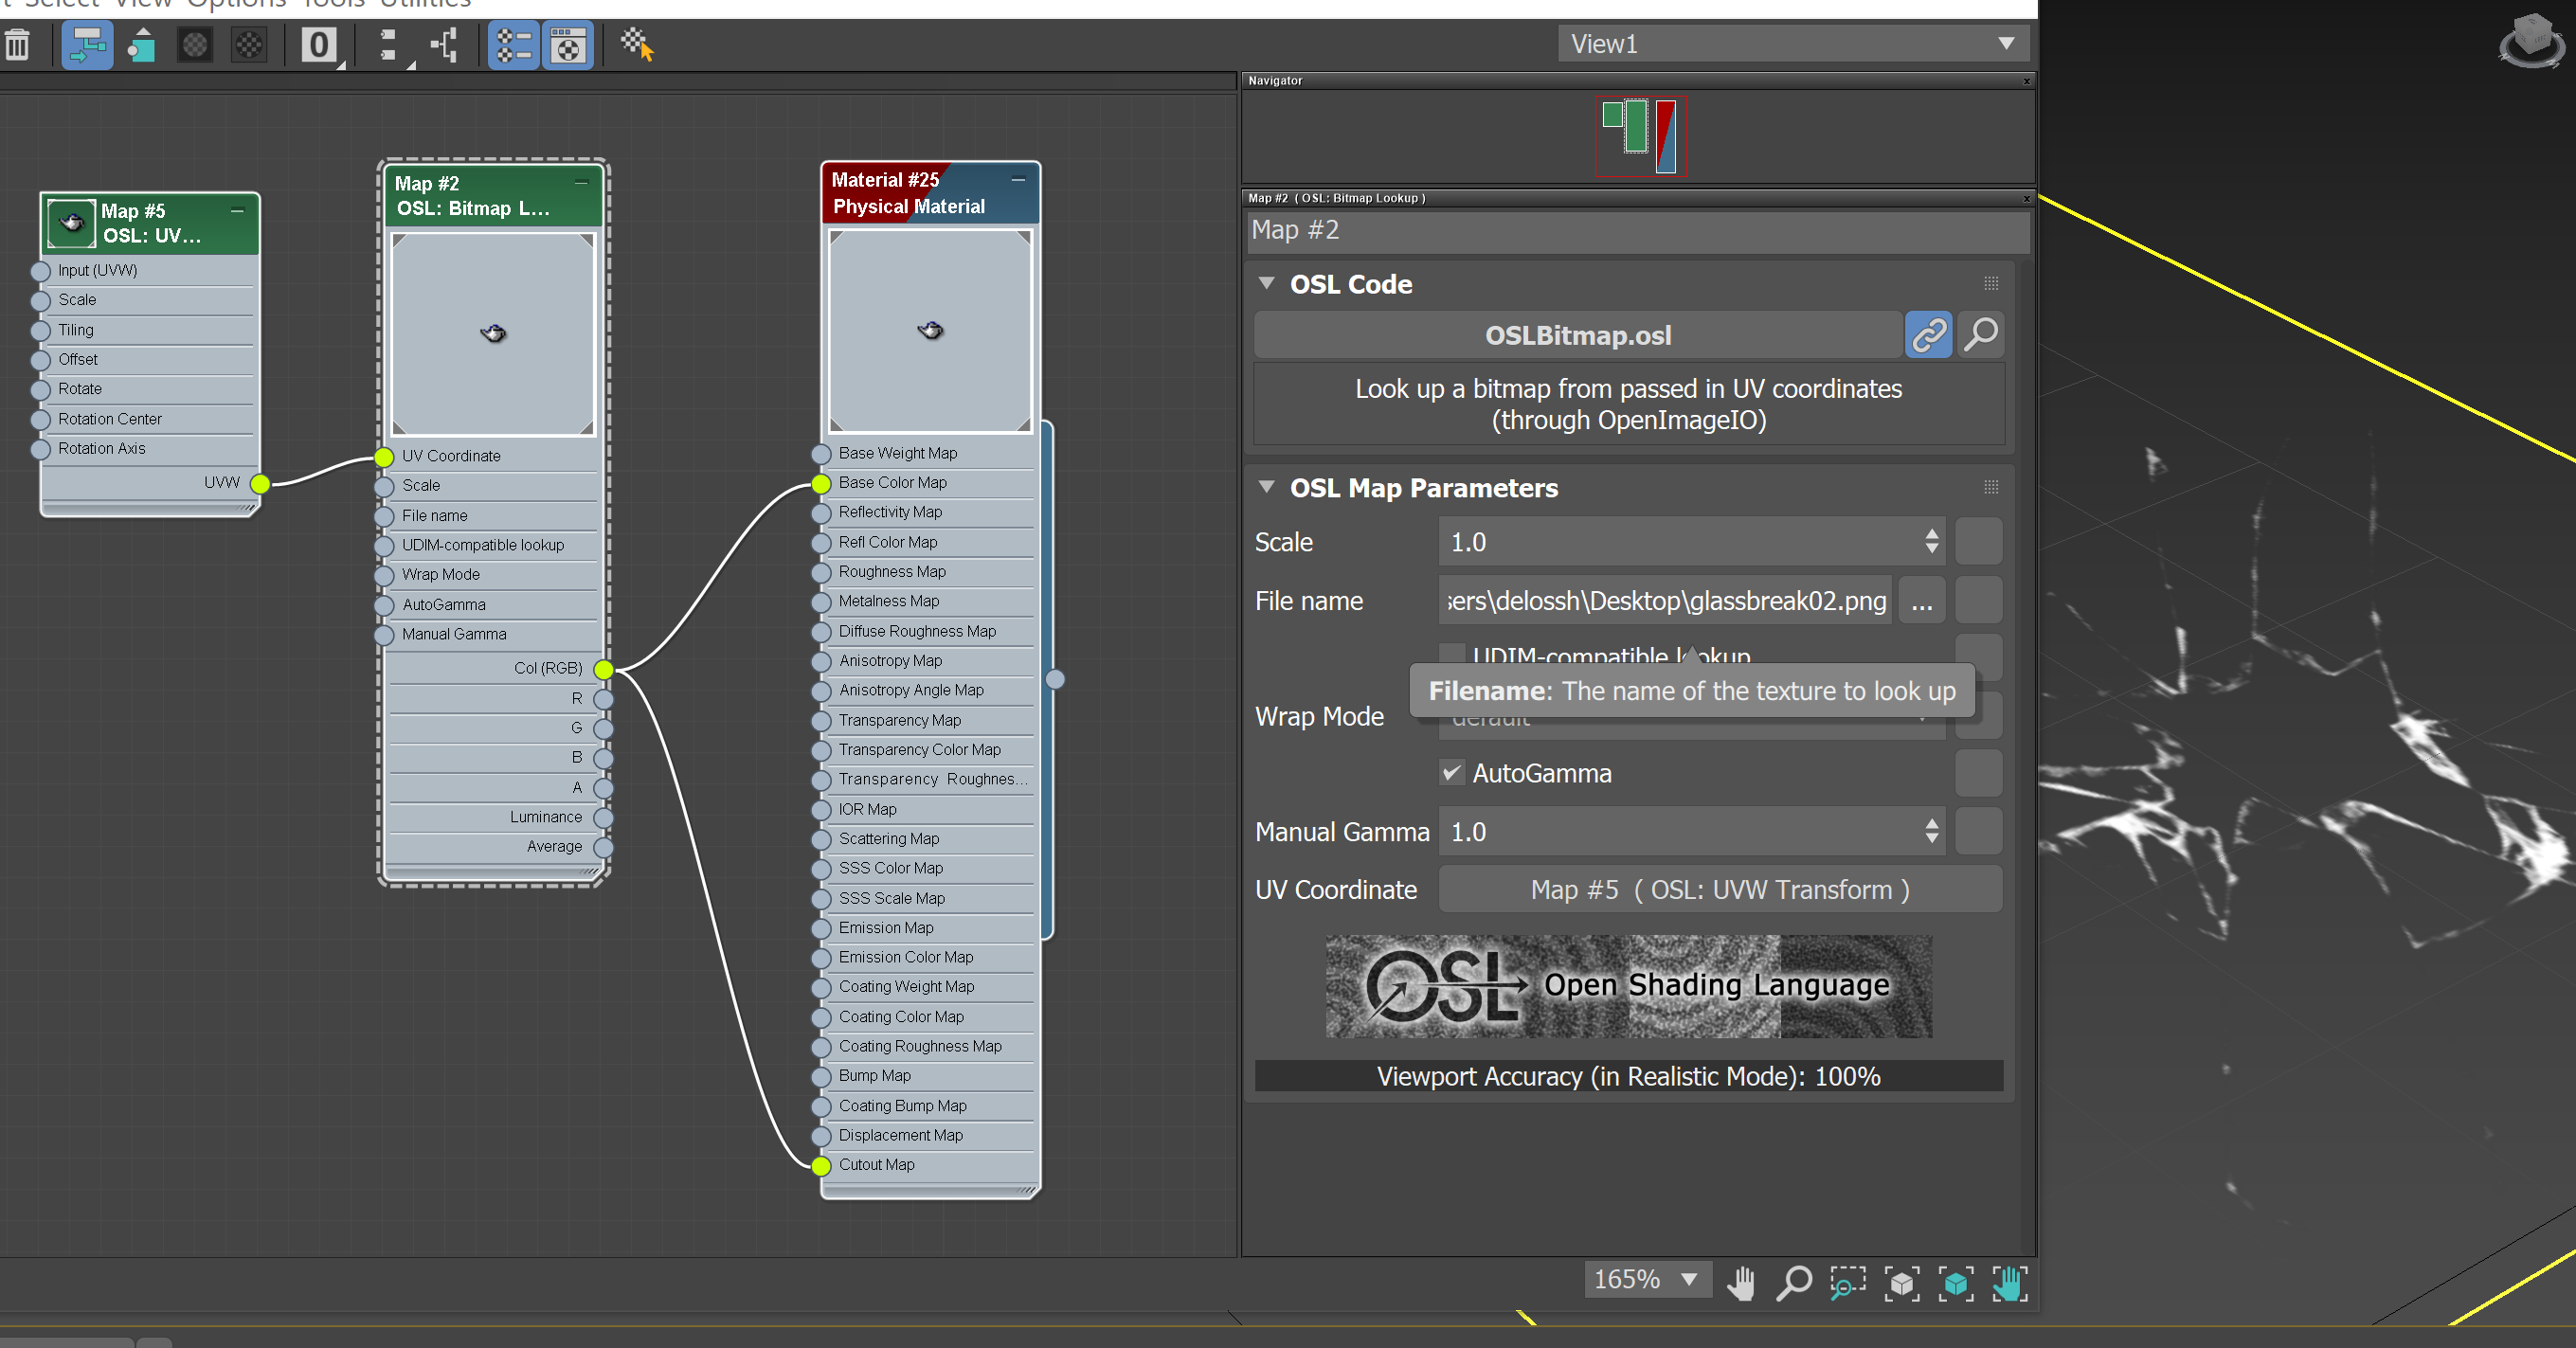Enable the UDIM-compatible lookup checkbox

1452,655
